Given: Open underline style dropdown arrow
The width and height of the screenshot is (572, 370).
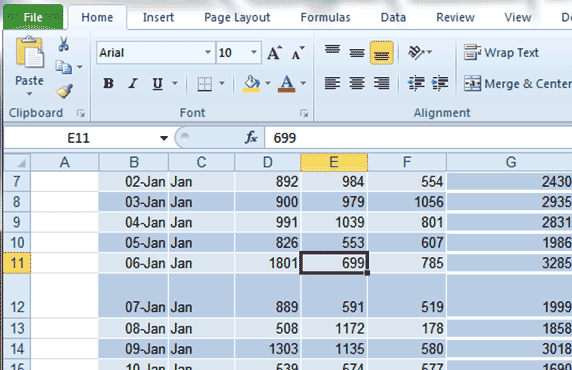Looking at the screenshot, I should tap(175, 84).
